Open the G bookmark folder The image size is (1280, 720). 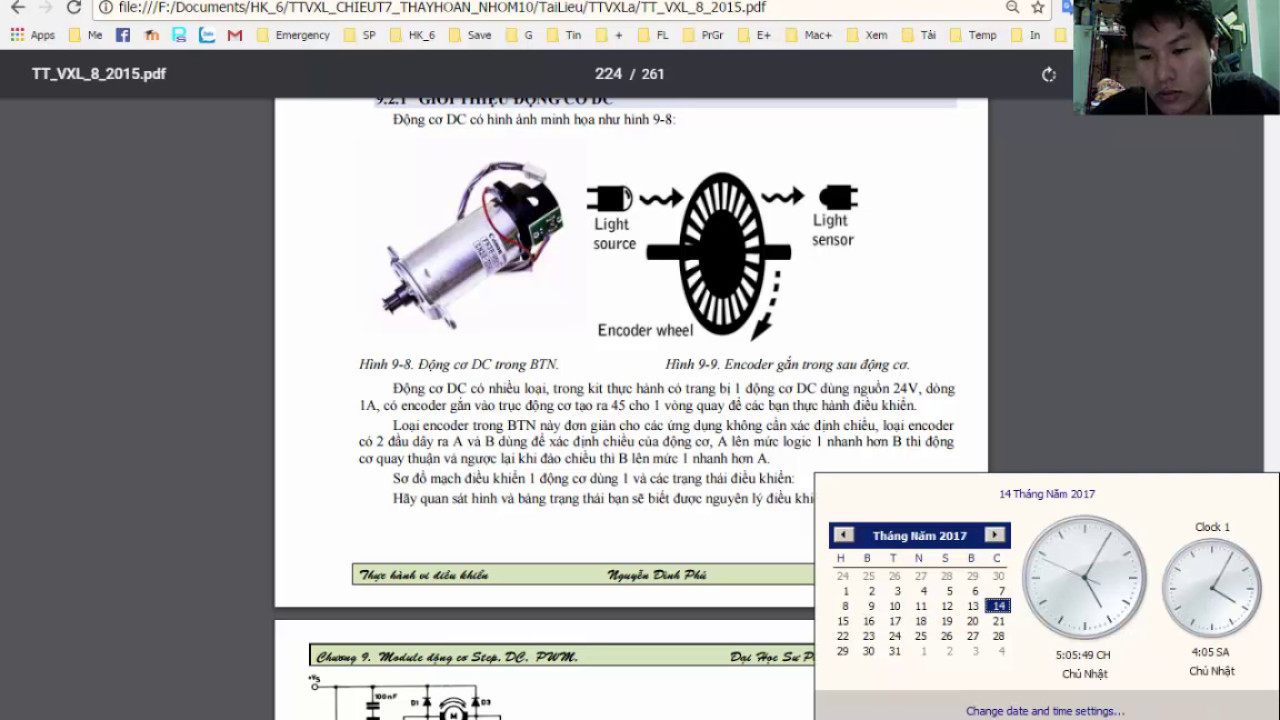coord(519,35)
